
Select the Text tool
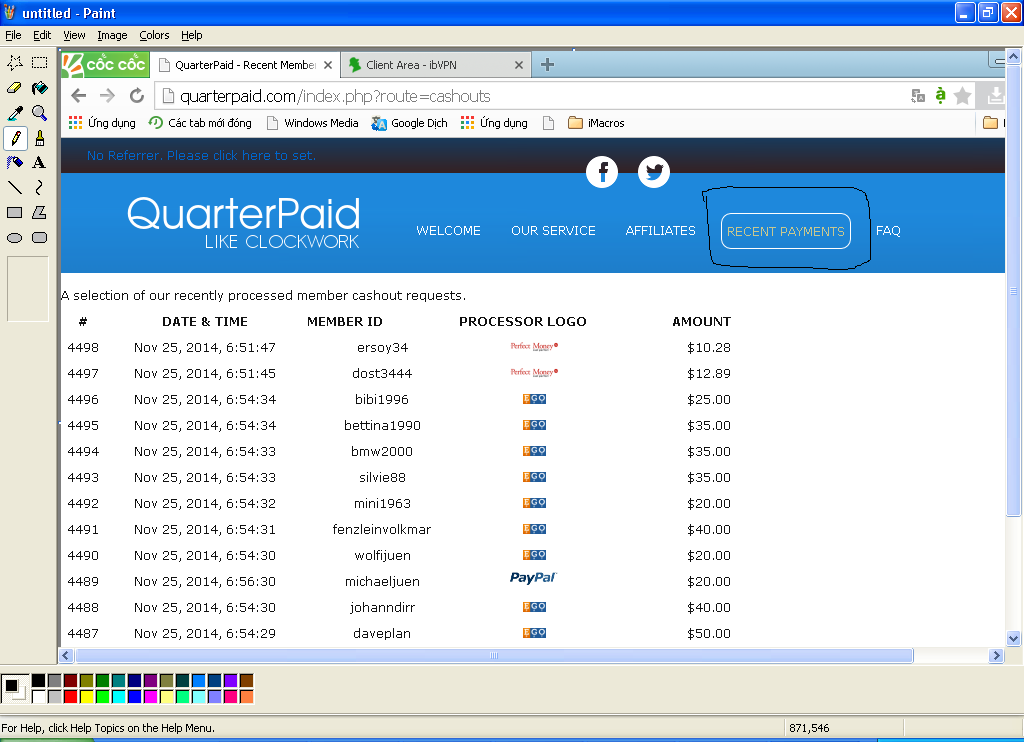(39, 162)
